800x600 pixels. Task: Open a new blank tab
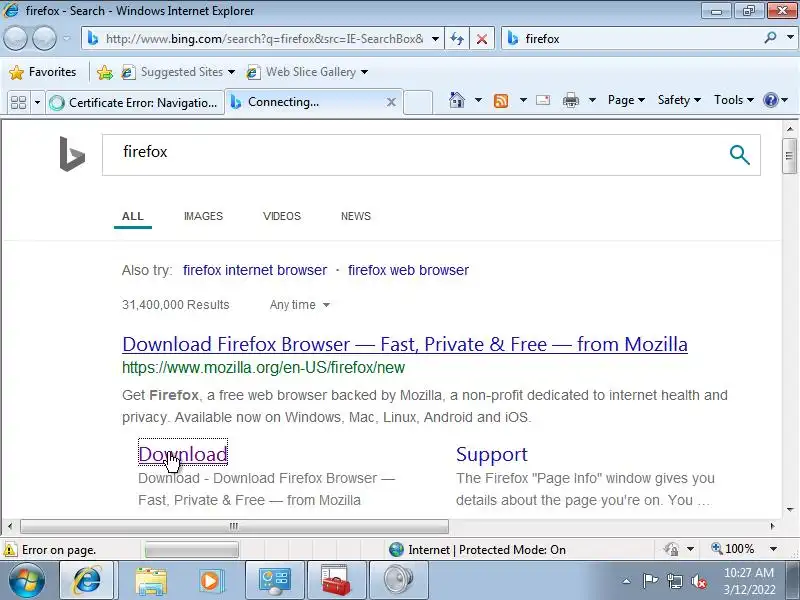coord(418,102)
